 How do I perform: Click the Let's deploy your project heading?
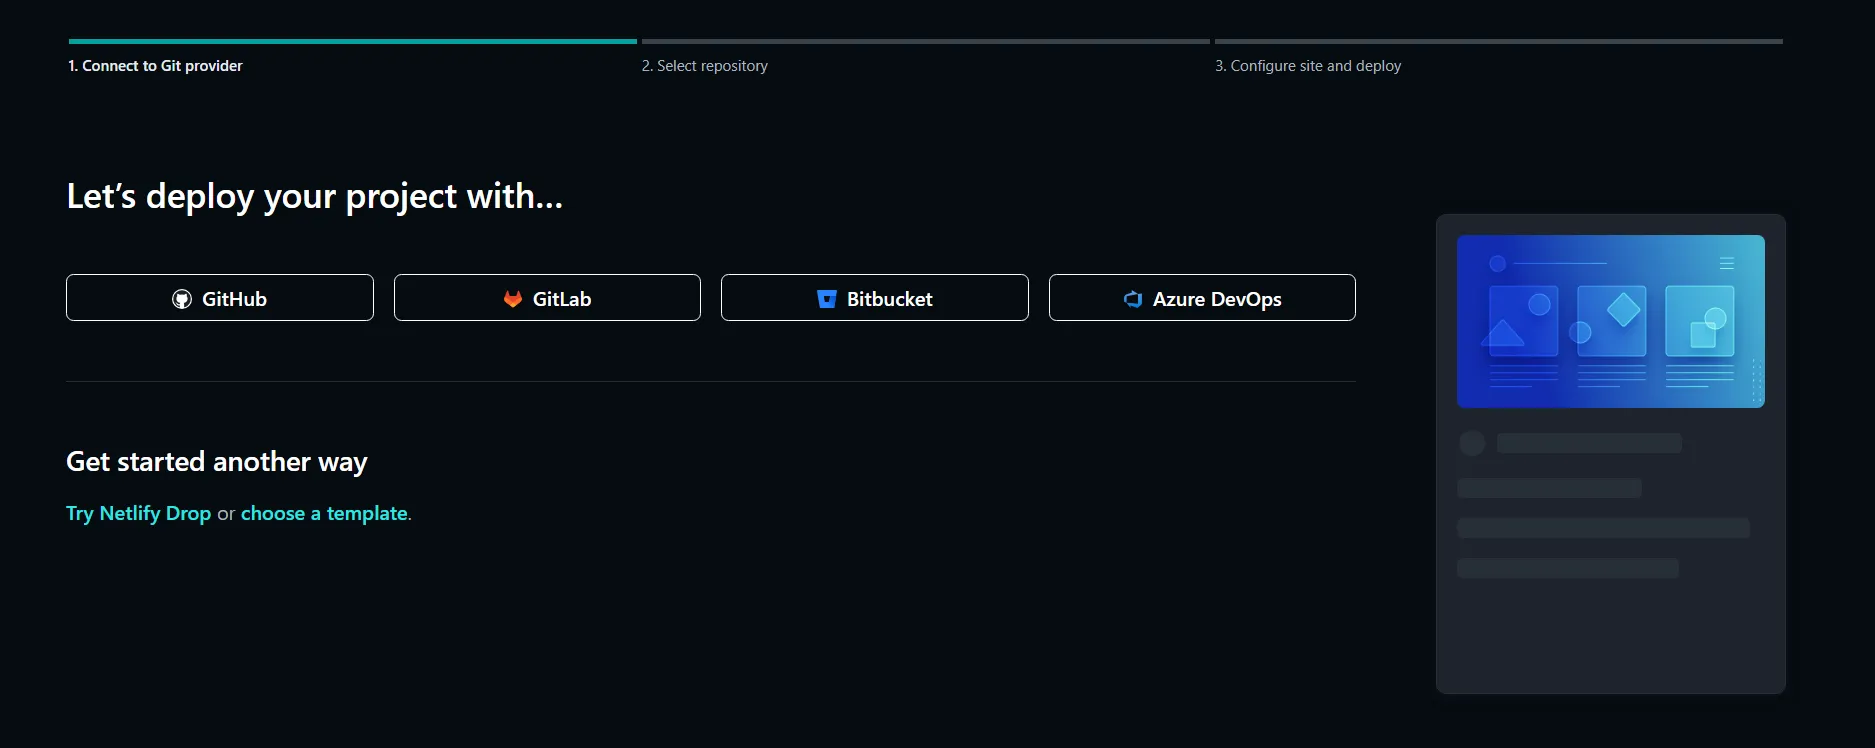(x=315, y=197)
